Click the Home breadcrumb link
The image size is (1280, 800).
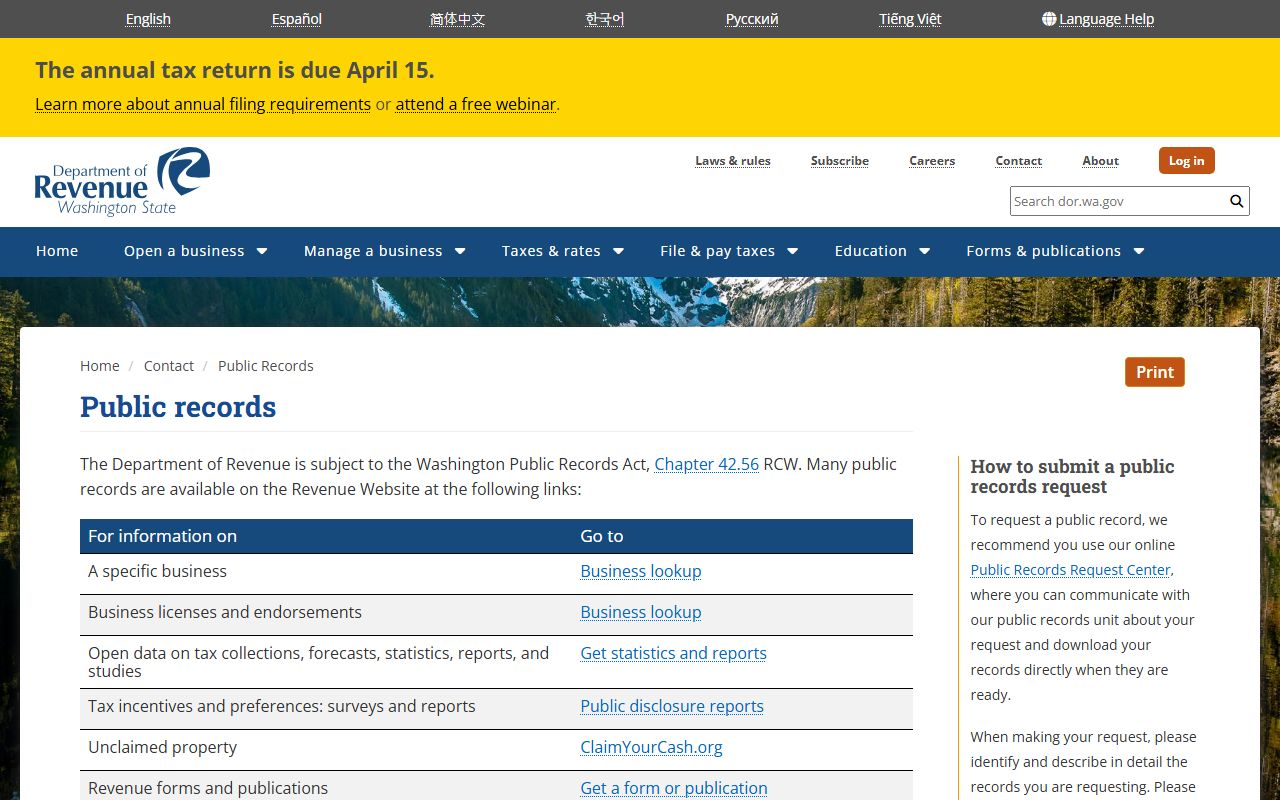coord(100,366)
